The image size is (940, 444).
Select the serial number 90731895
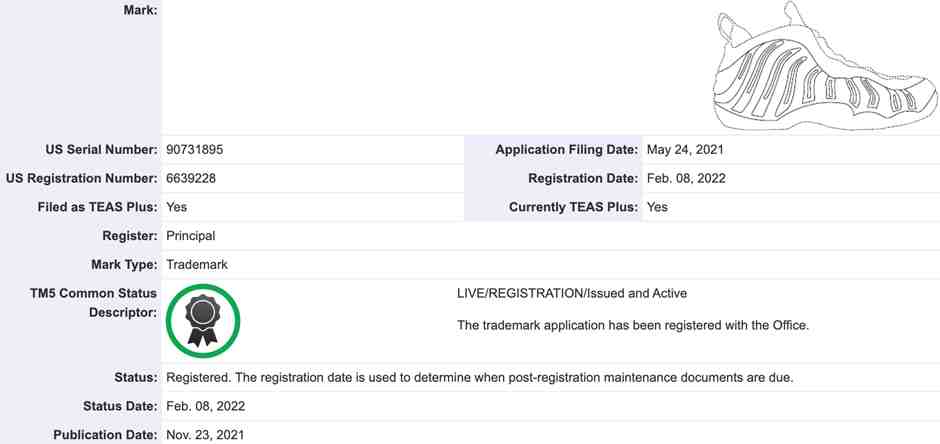195,150
